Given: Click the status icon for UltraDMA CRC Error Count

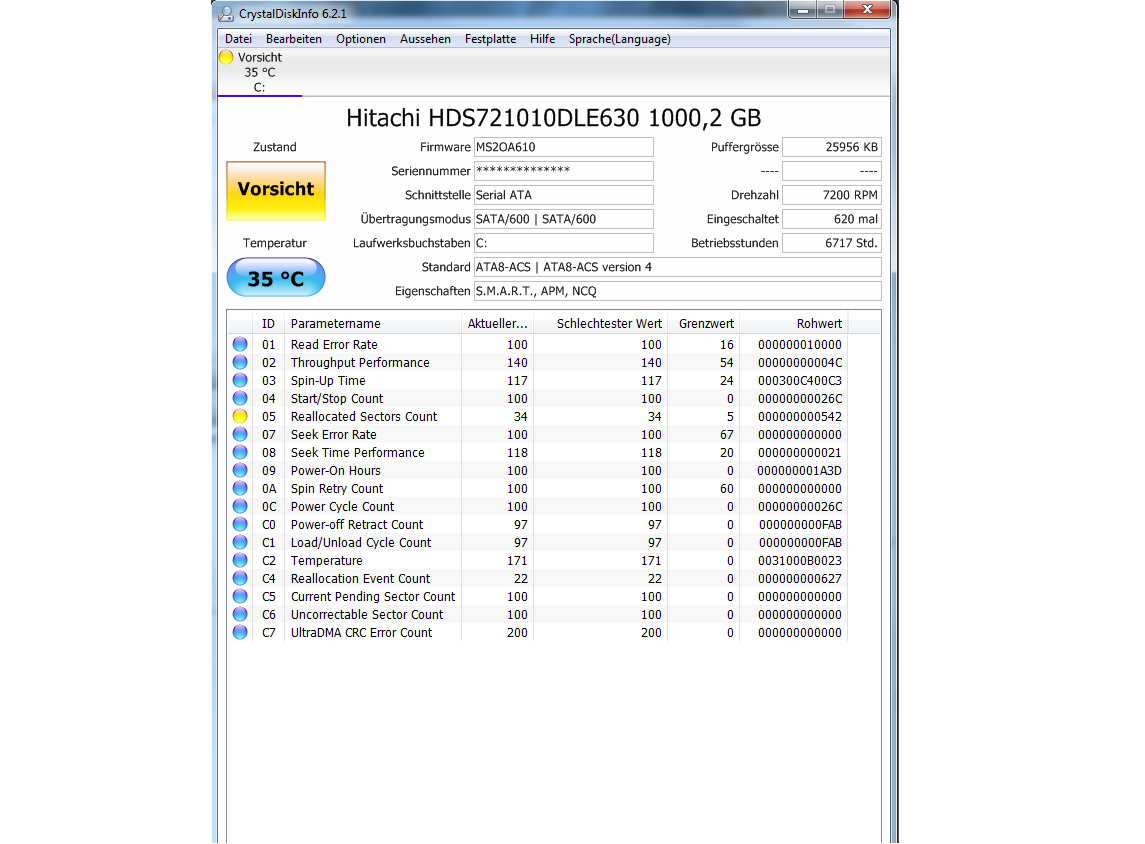Looking at the screenshot, I should pos(240,632).
